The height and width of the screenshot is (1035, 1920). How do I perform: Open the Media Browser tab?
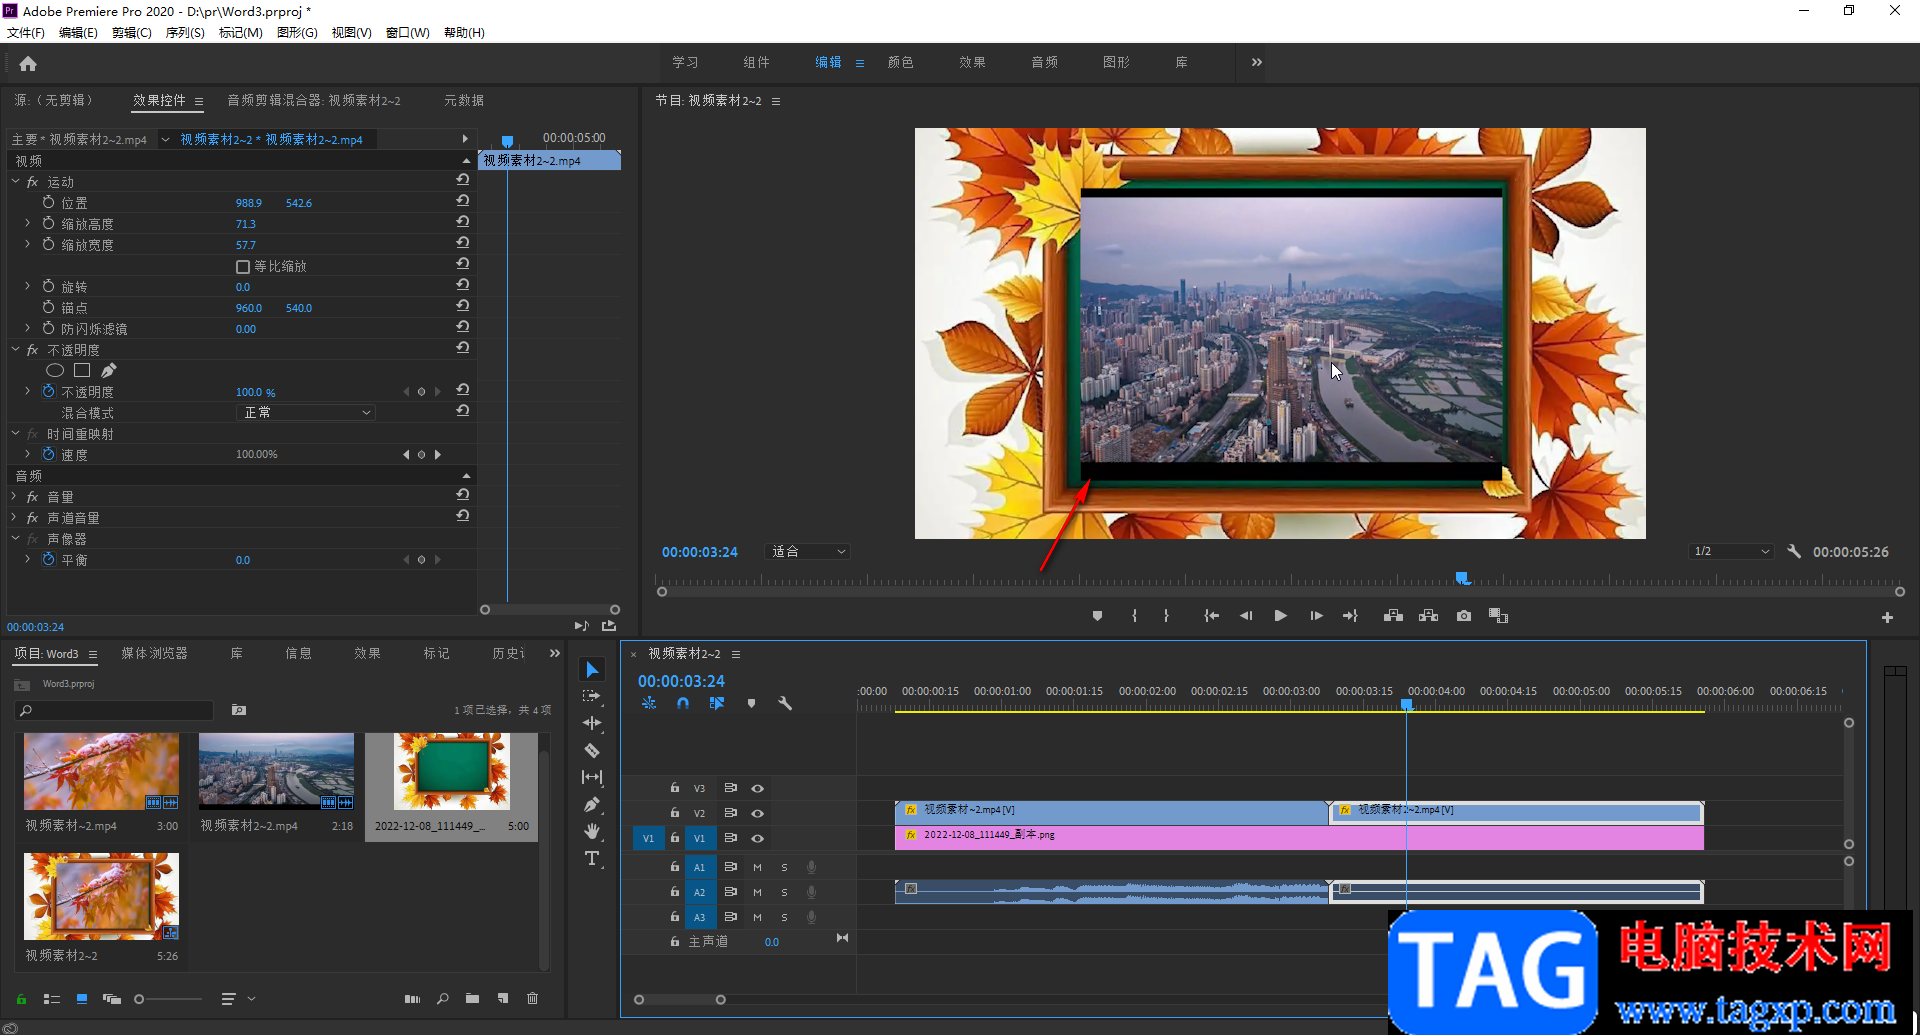154,653
